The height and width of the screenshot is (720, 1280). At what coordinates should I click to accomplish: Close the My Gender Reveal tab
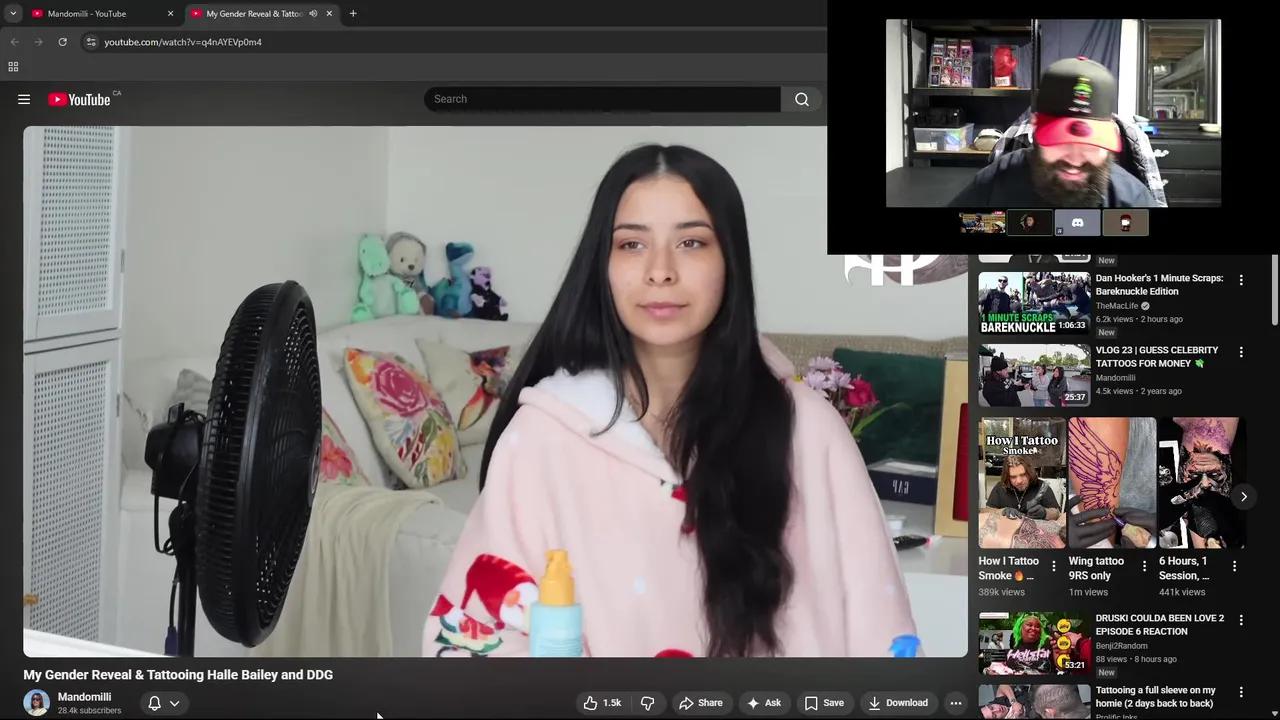(329, 14)
